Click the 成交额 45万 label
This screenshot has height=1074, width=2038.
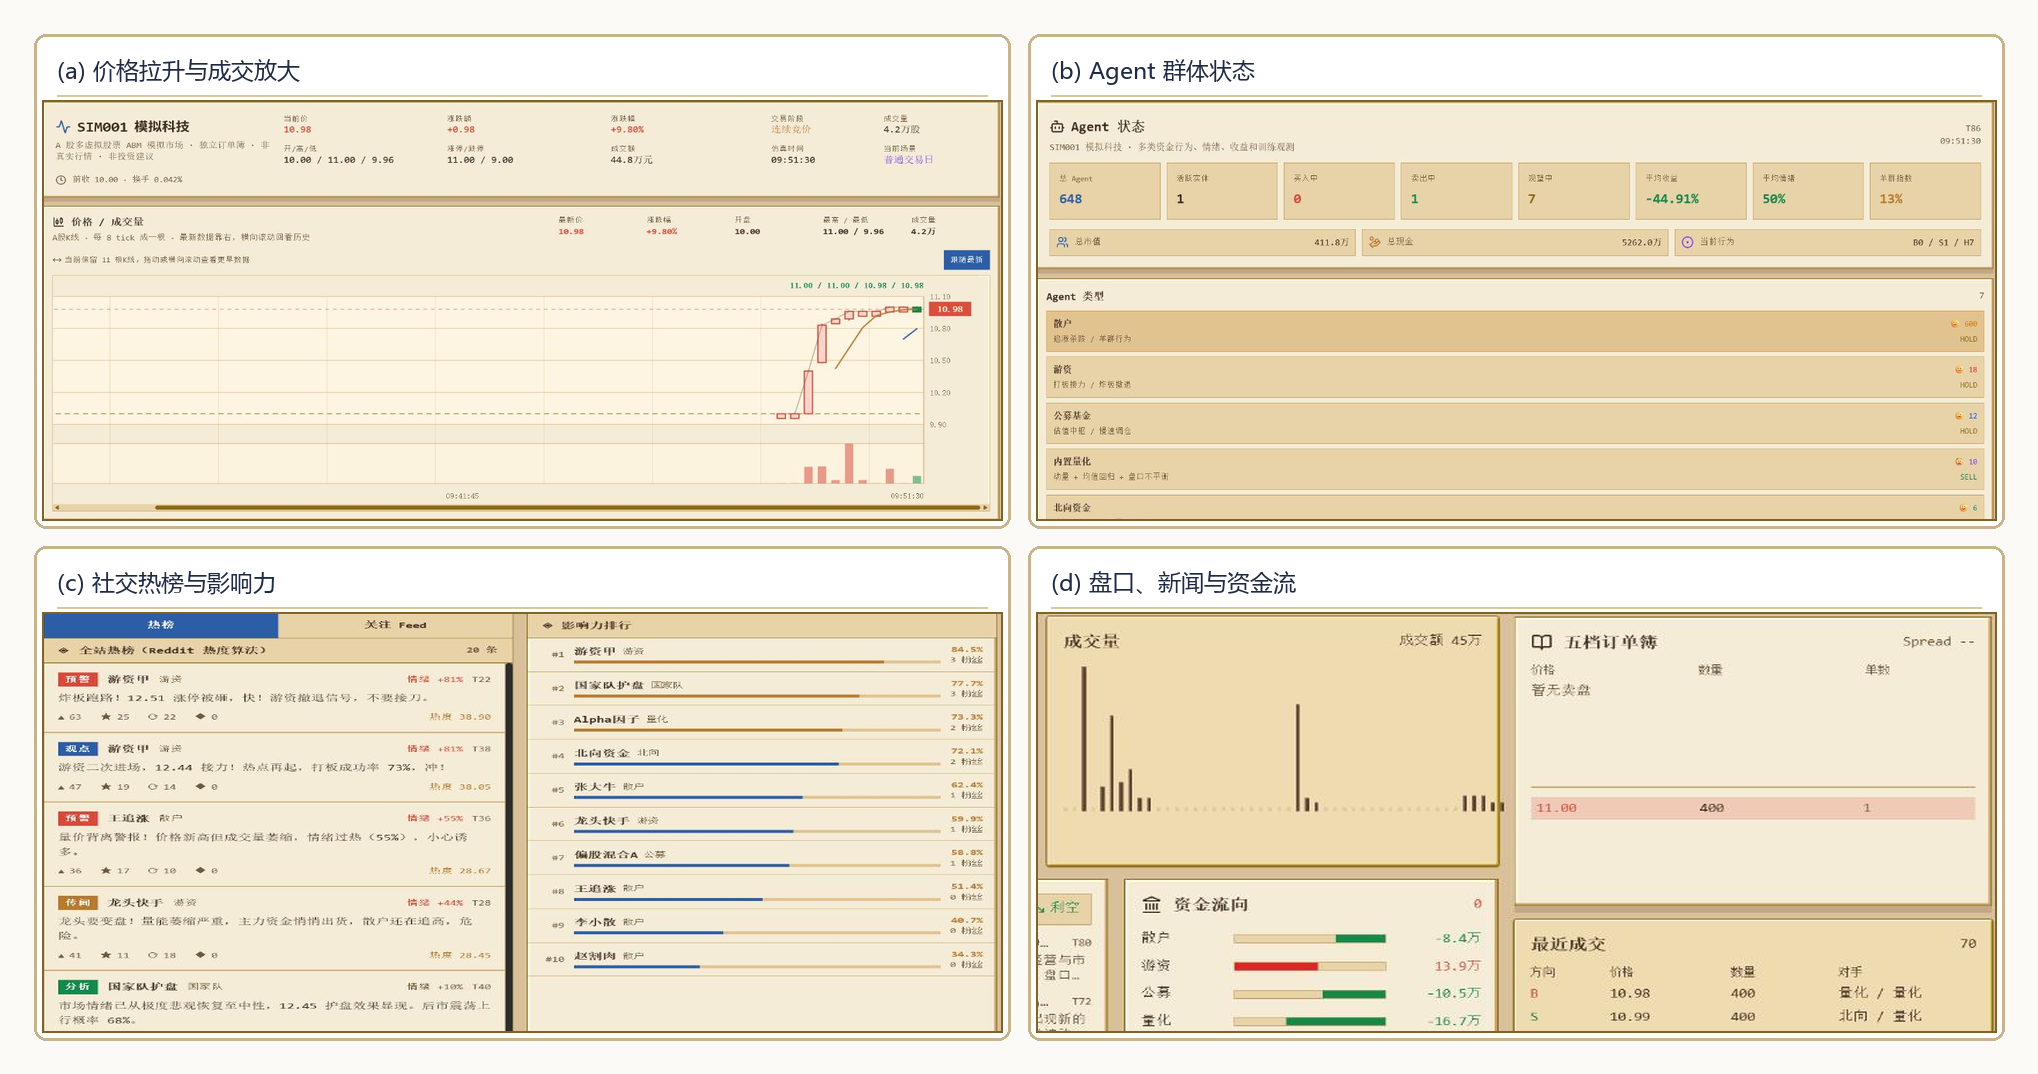click(1440, 640)
